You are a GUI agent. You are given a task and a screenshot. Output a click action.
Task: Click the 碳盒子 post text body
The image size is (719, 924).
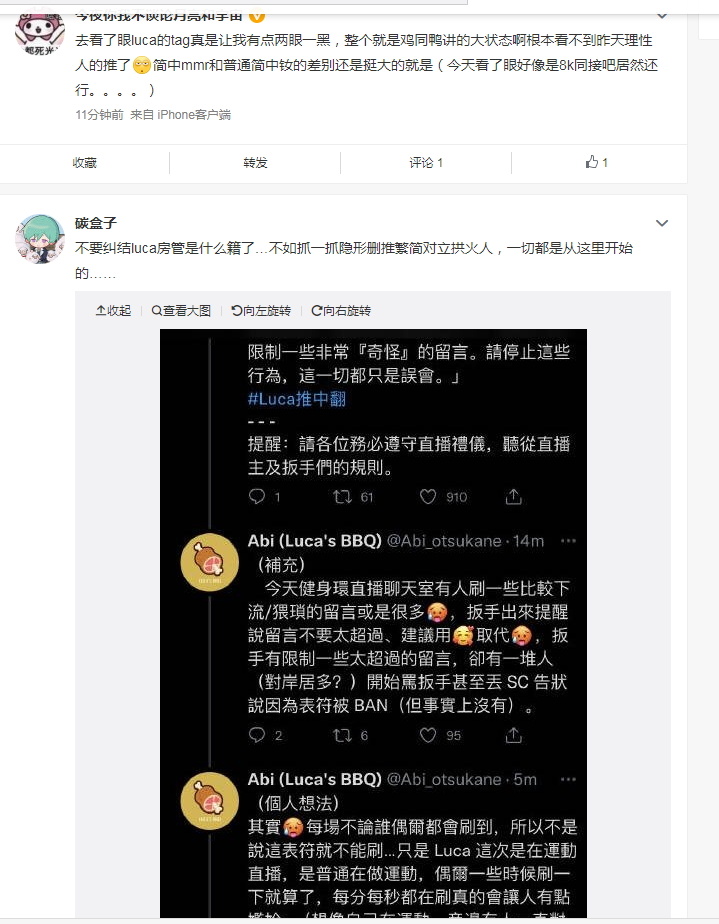point(354,260)
